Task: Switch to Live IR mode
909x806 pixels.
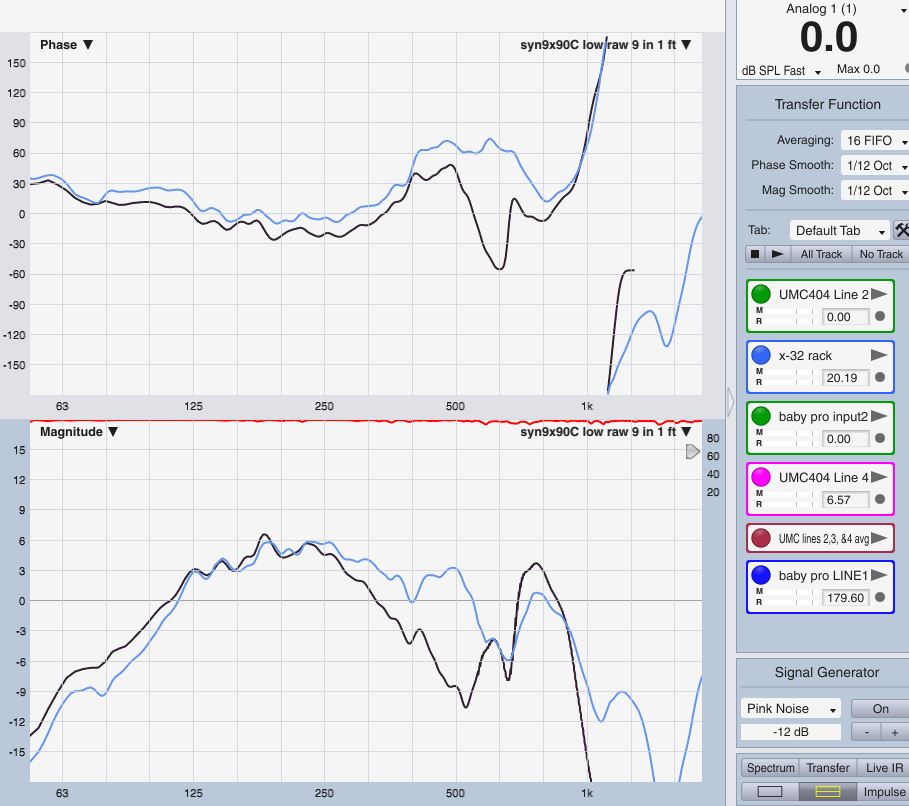Action: 883,768
